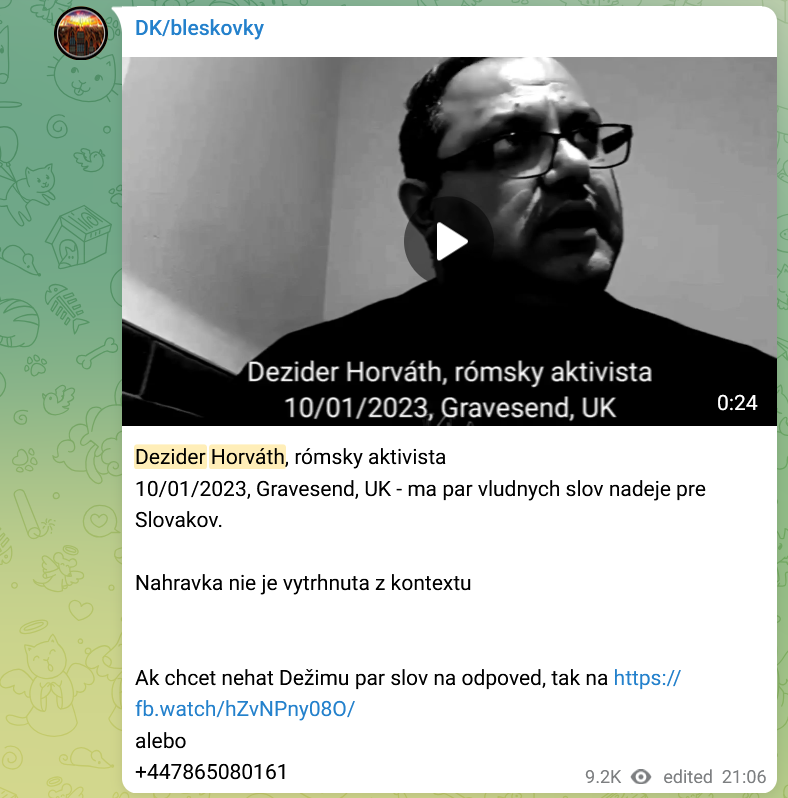
Task: Open the DK/bleskovky channel avatar
Action: (80, 33)
